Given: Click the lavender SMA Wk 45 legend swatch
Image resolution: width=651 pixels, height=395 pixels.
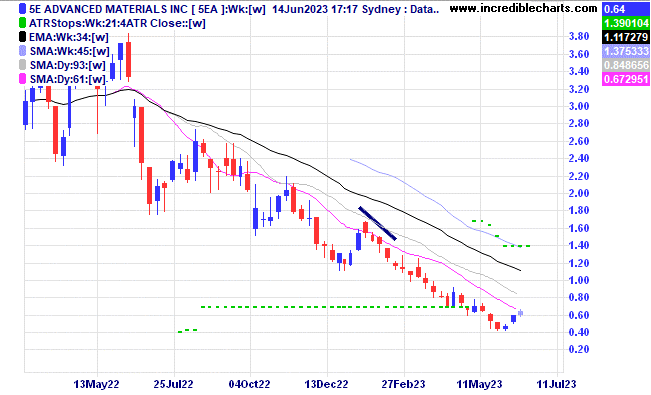Looking at the screenshot, I should pos(22,51).
